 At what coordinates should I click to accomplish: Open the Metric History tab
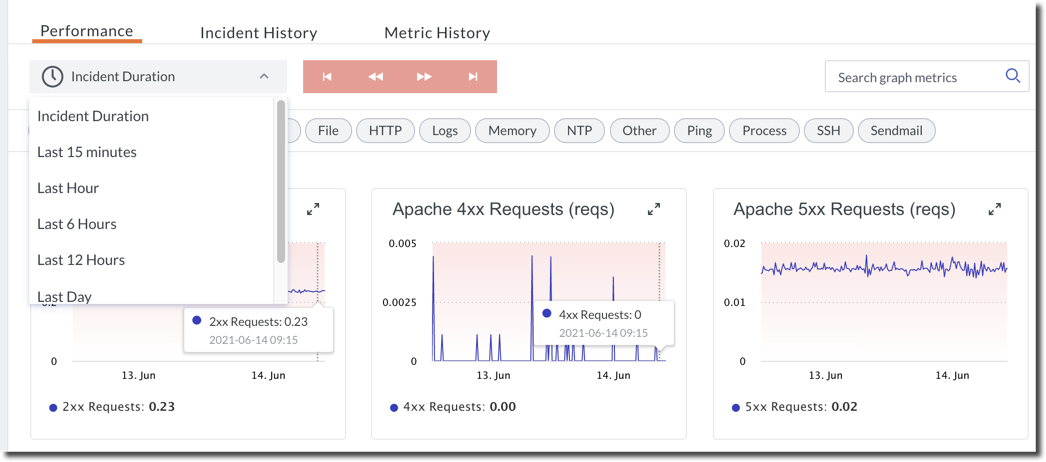[x=437, y=32]
